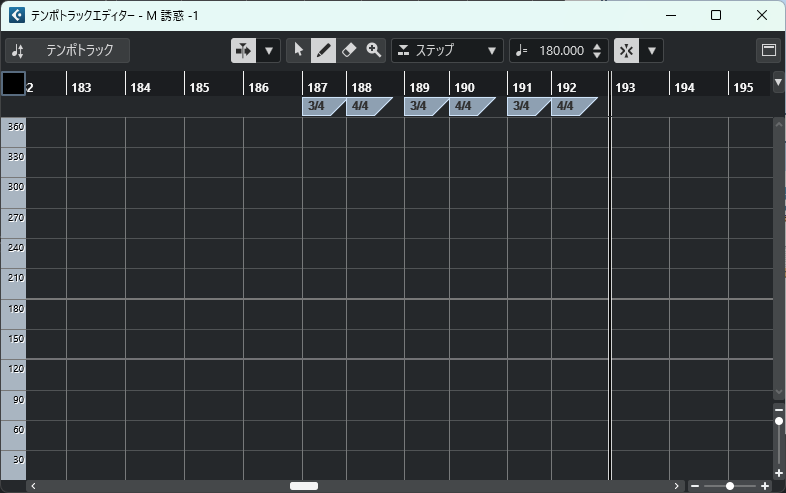Click the 180 label on tempo scale

point(16,309)
